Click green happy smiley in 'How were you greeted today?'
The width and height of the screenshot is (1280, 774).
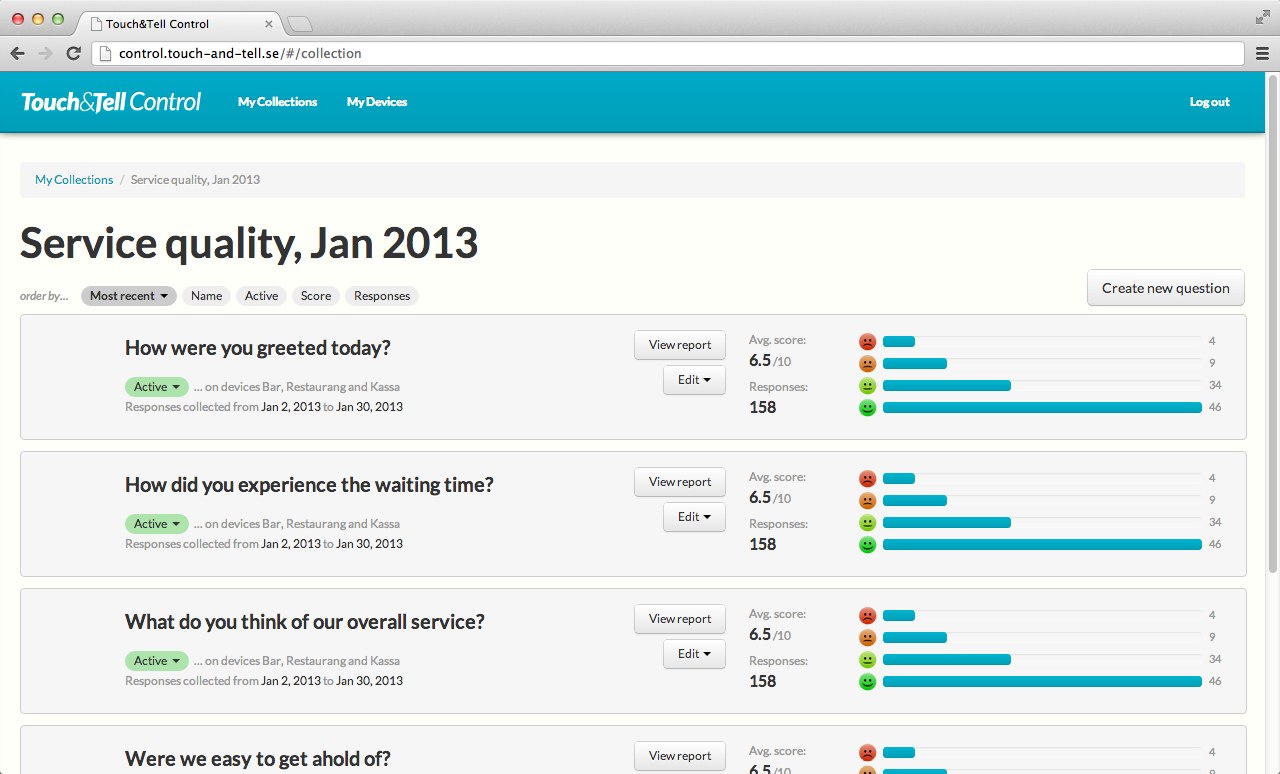click(x=867, y=407)
